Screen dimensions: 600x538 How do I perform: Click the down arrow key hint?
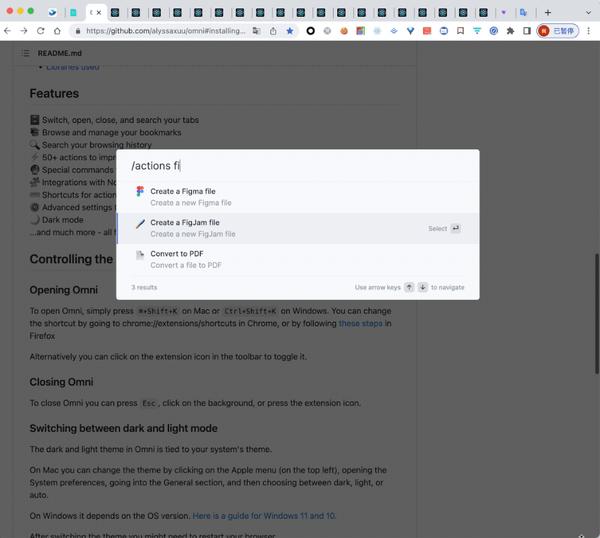(422, 287)
